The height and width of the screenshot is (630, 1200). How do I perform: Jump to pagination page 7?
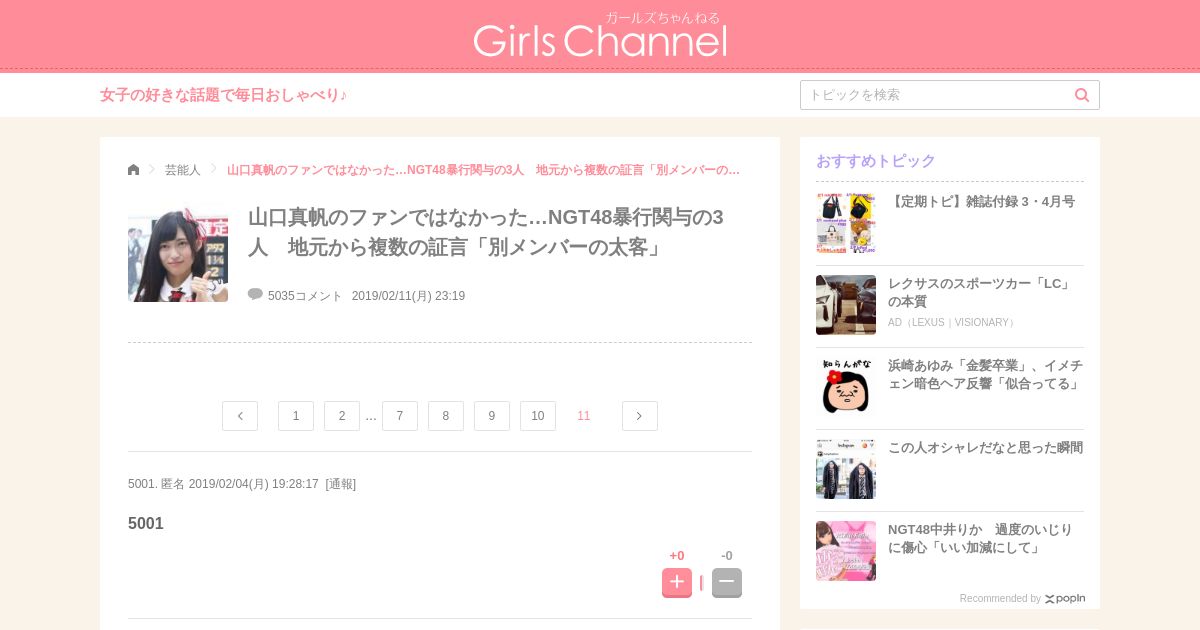tap(400, 416)
